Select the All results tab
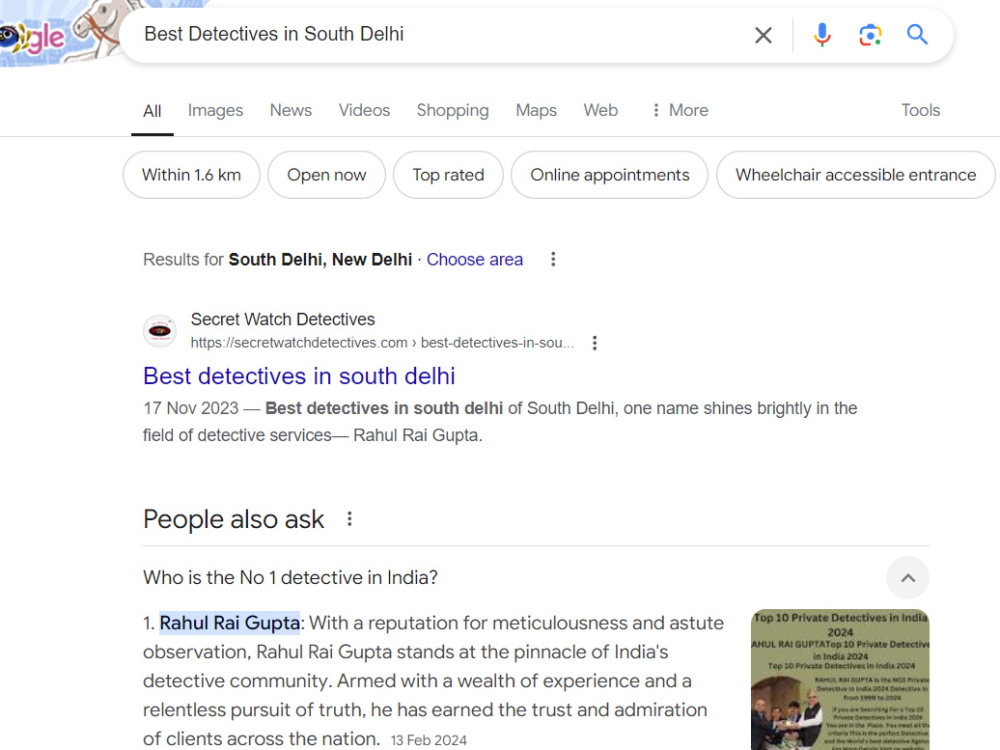Image resolution: width=1000 pixels, height=750 pixels. [152, 111]
